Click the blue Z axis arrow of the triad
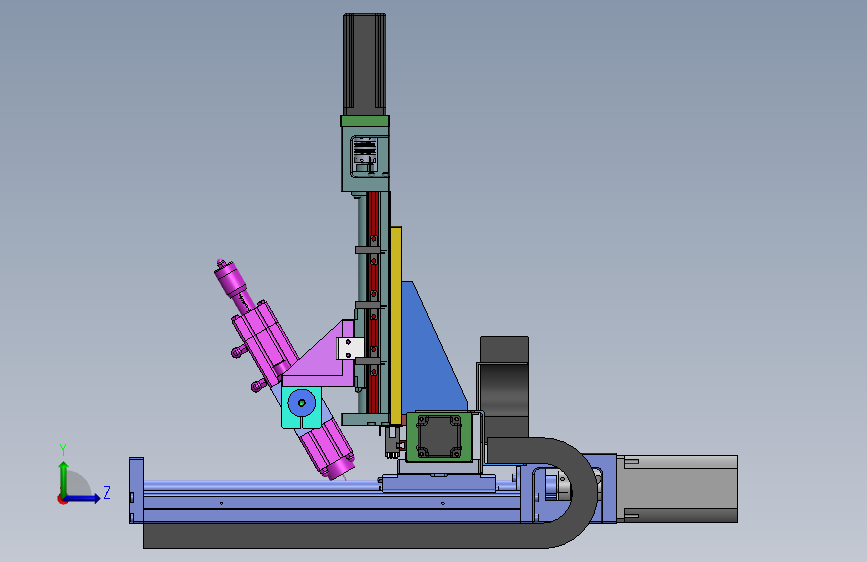 83,498
